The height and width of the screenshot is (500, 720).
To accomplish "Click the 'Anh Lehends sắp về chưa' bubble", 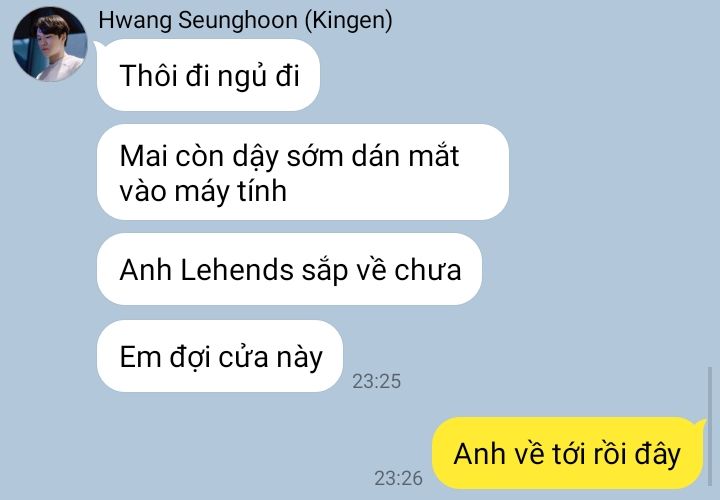I will [289, 269].
